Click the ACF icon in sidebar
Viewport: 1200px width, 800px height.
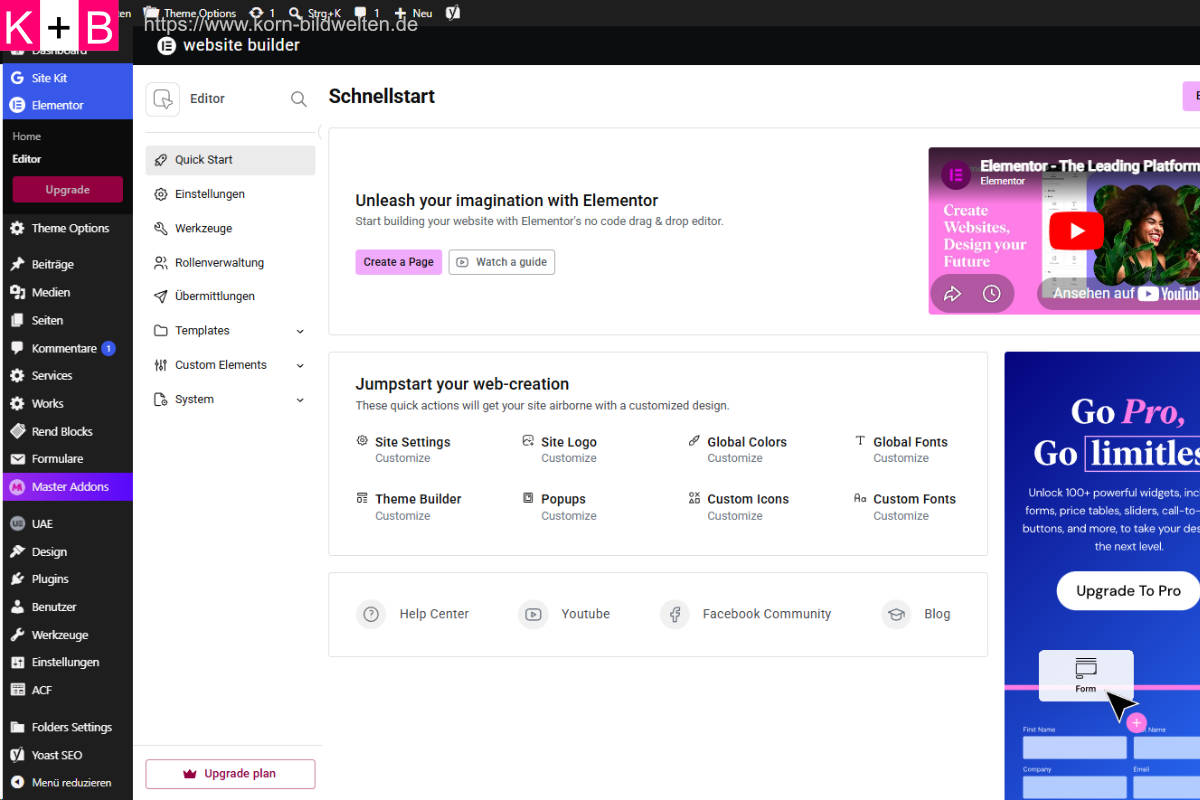pos(17,690)
